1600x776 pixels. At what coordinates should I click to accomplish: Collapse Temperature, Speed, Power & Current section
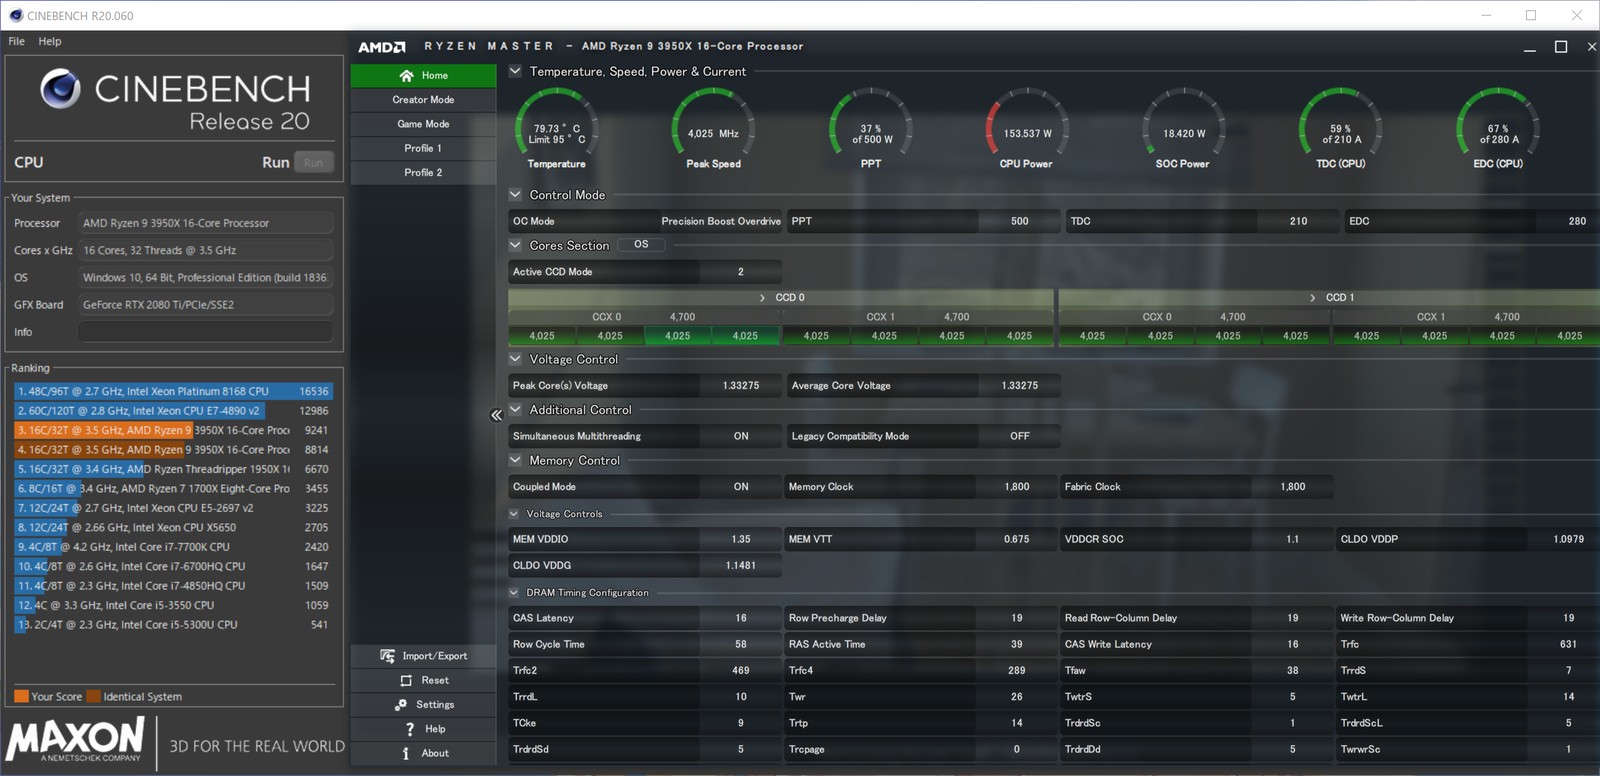[515, 71]
